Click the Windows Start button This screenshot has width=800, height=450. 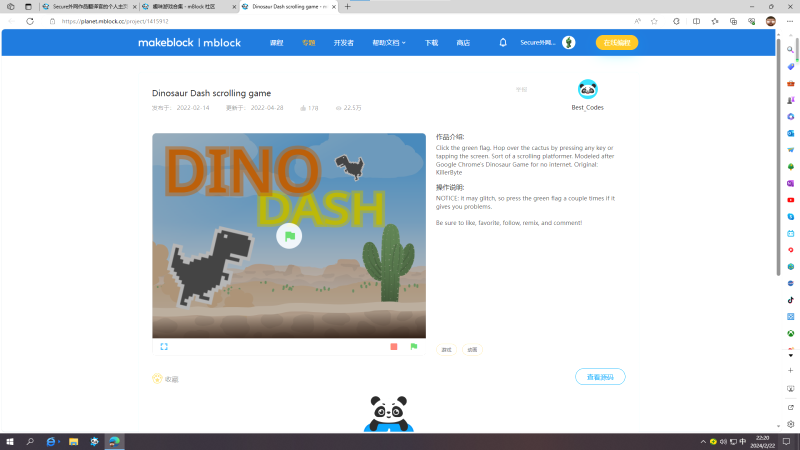(x=10, y=441)
